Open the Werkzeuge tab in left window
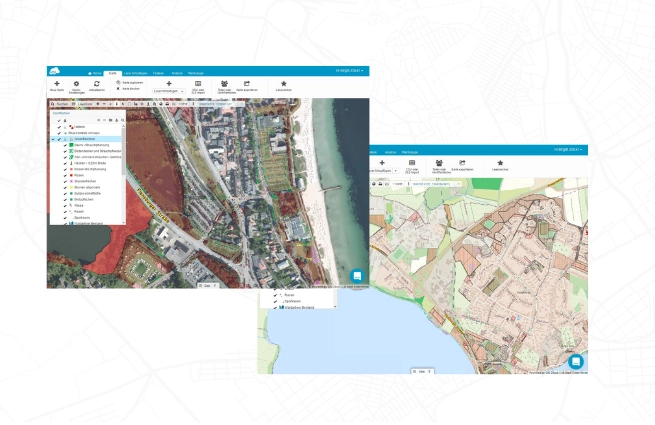This screenshot has height=425, width=655. (x=196, y=73)
